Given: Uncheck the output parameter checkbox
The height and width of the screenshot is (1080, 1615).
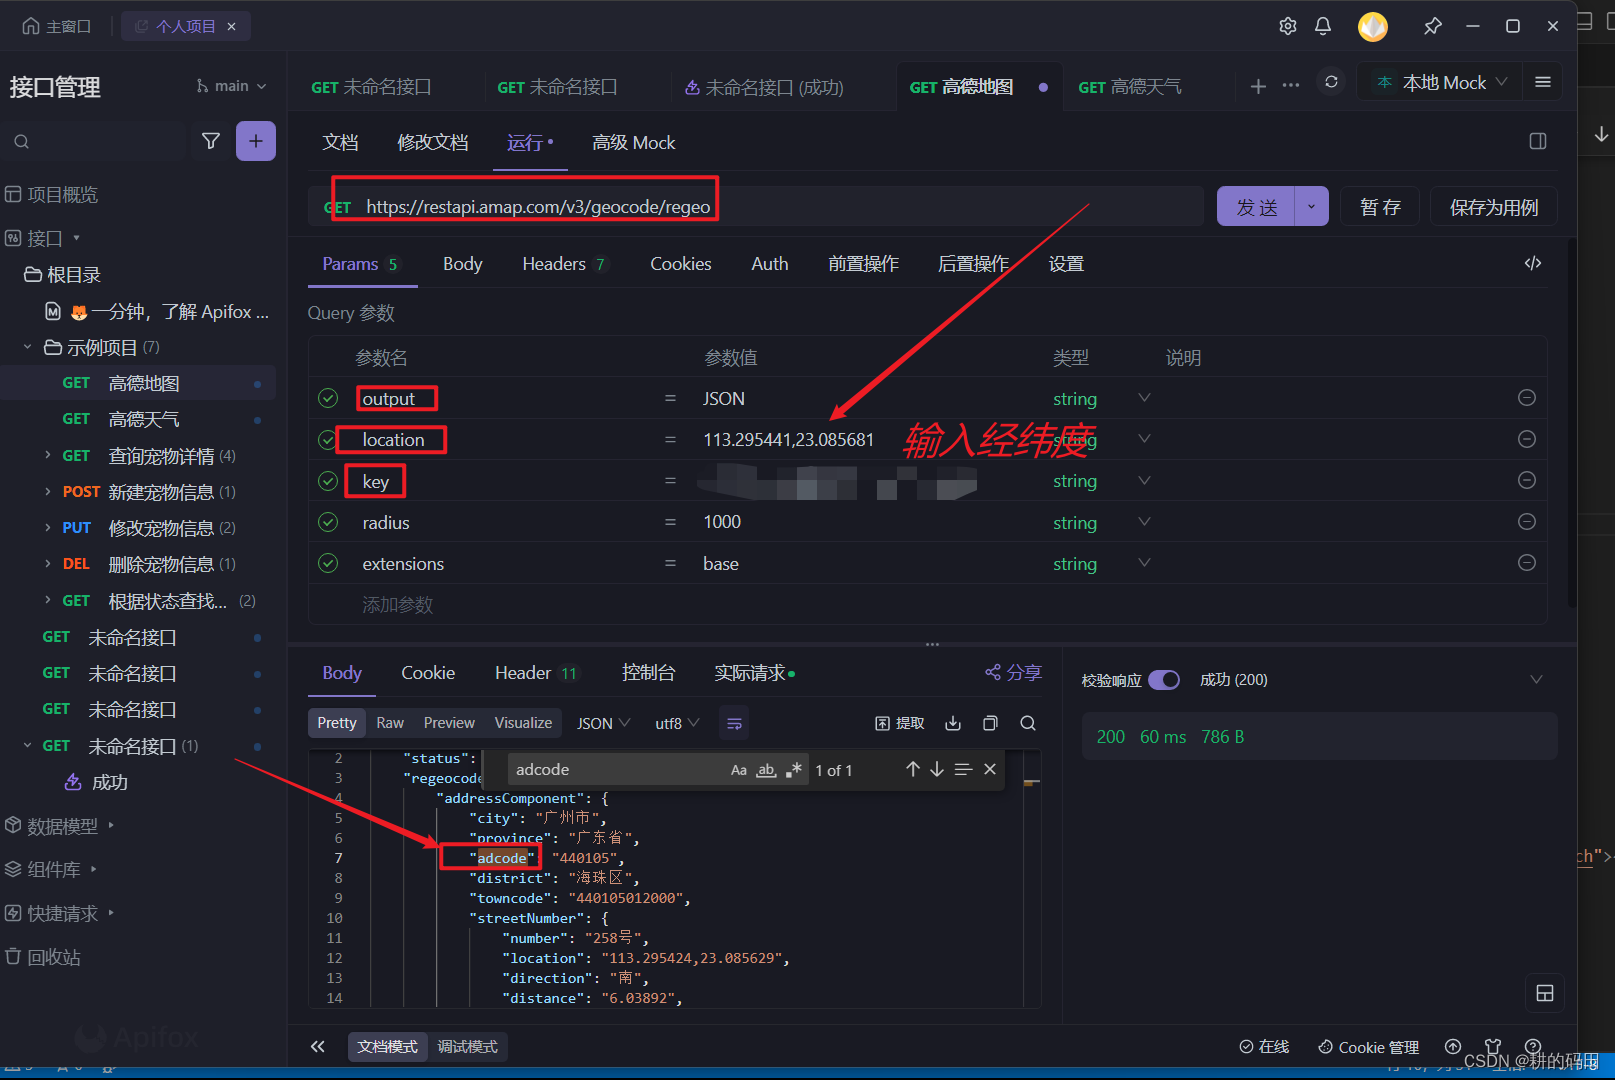Looking at the screenshot, I should 328,398.
